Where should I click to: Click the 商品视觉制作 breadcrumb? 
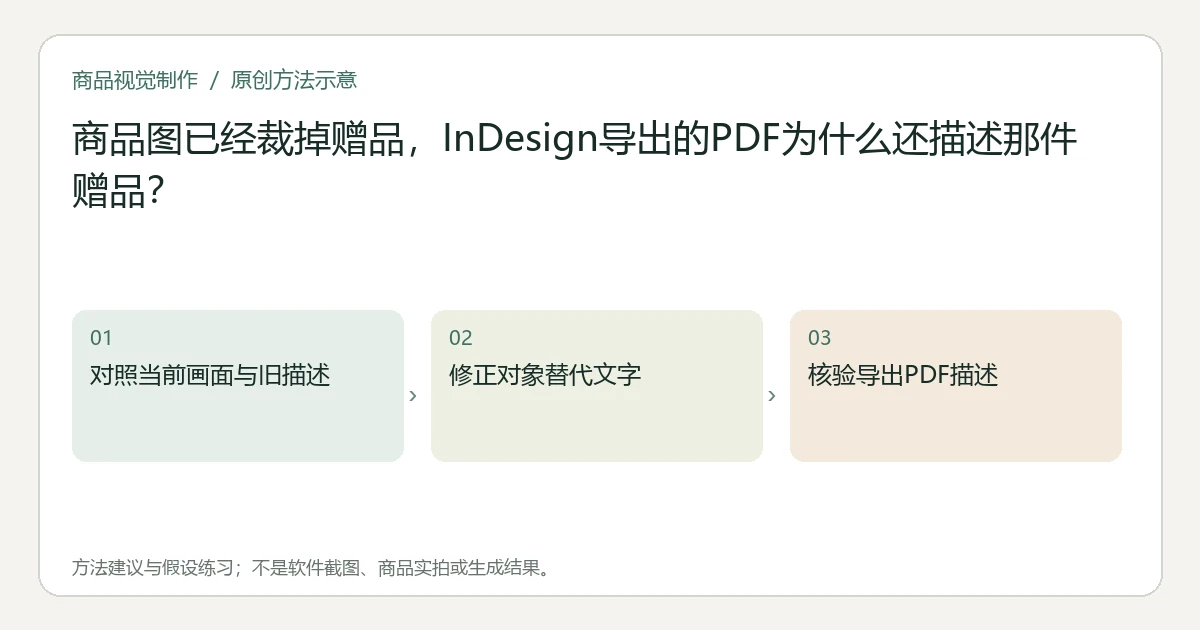(x=135, y=81)
